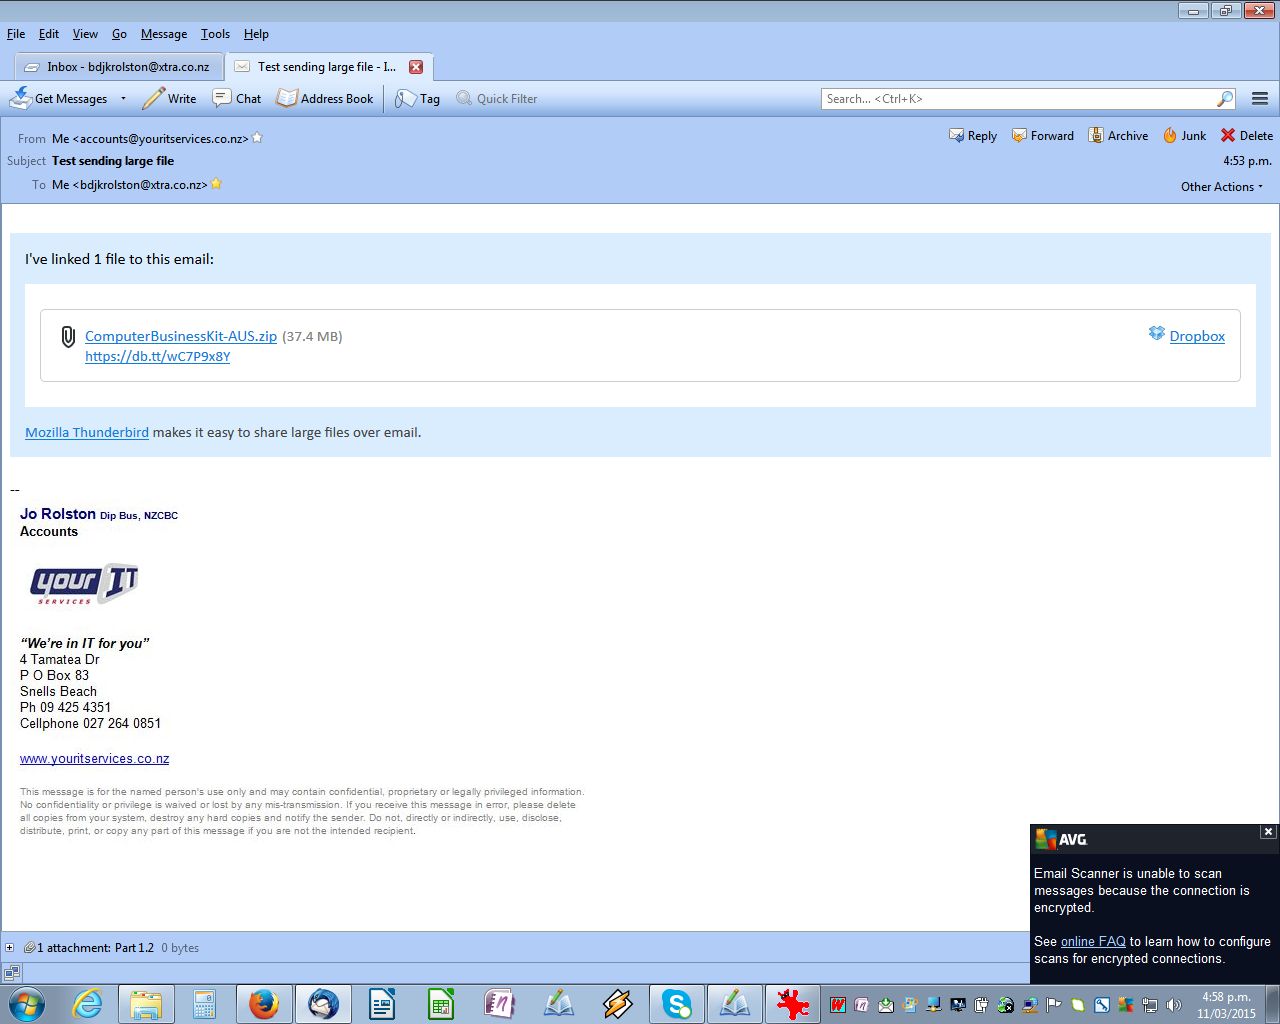Click the Show desktop button
This screenshot has width=1280, height=1024.
(x=1272, y=1004)
